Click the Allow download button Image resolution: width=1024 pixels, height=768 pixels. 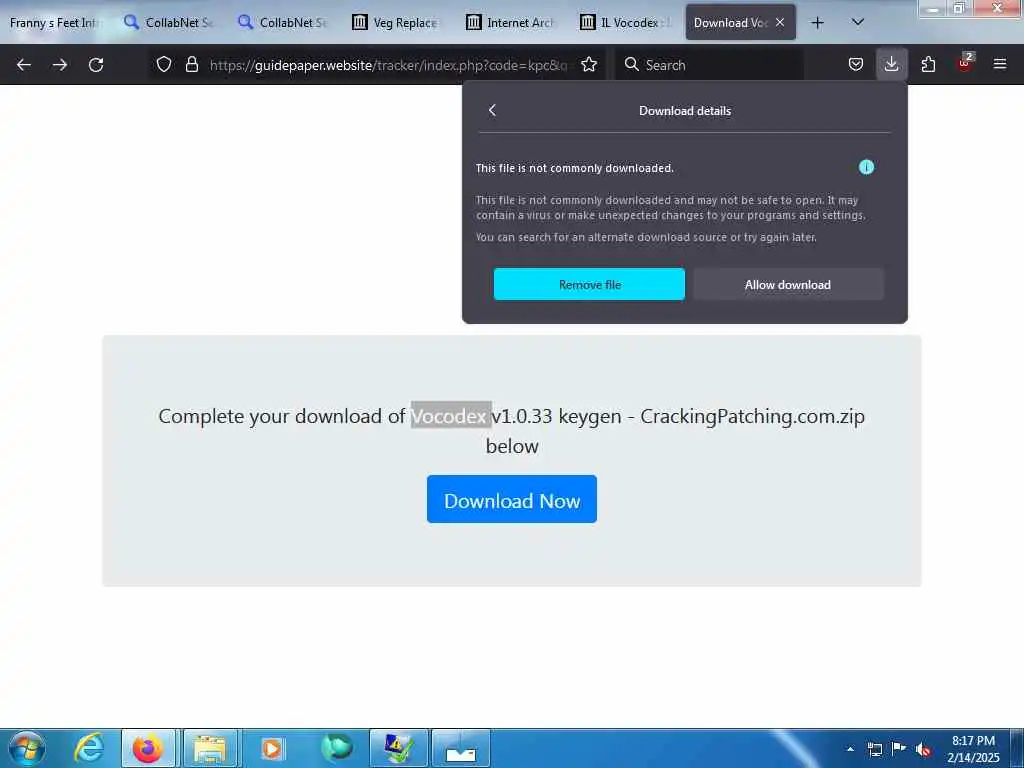[x=788, y=285]
